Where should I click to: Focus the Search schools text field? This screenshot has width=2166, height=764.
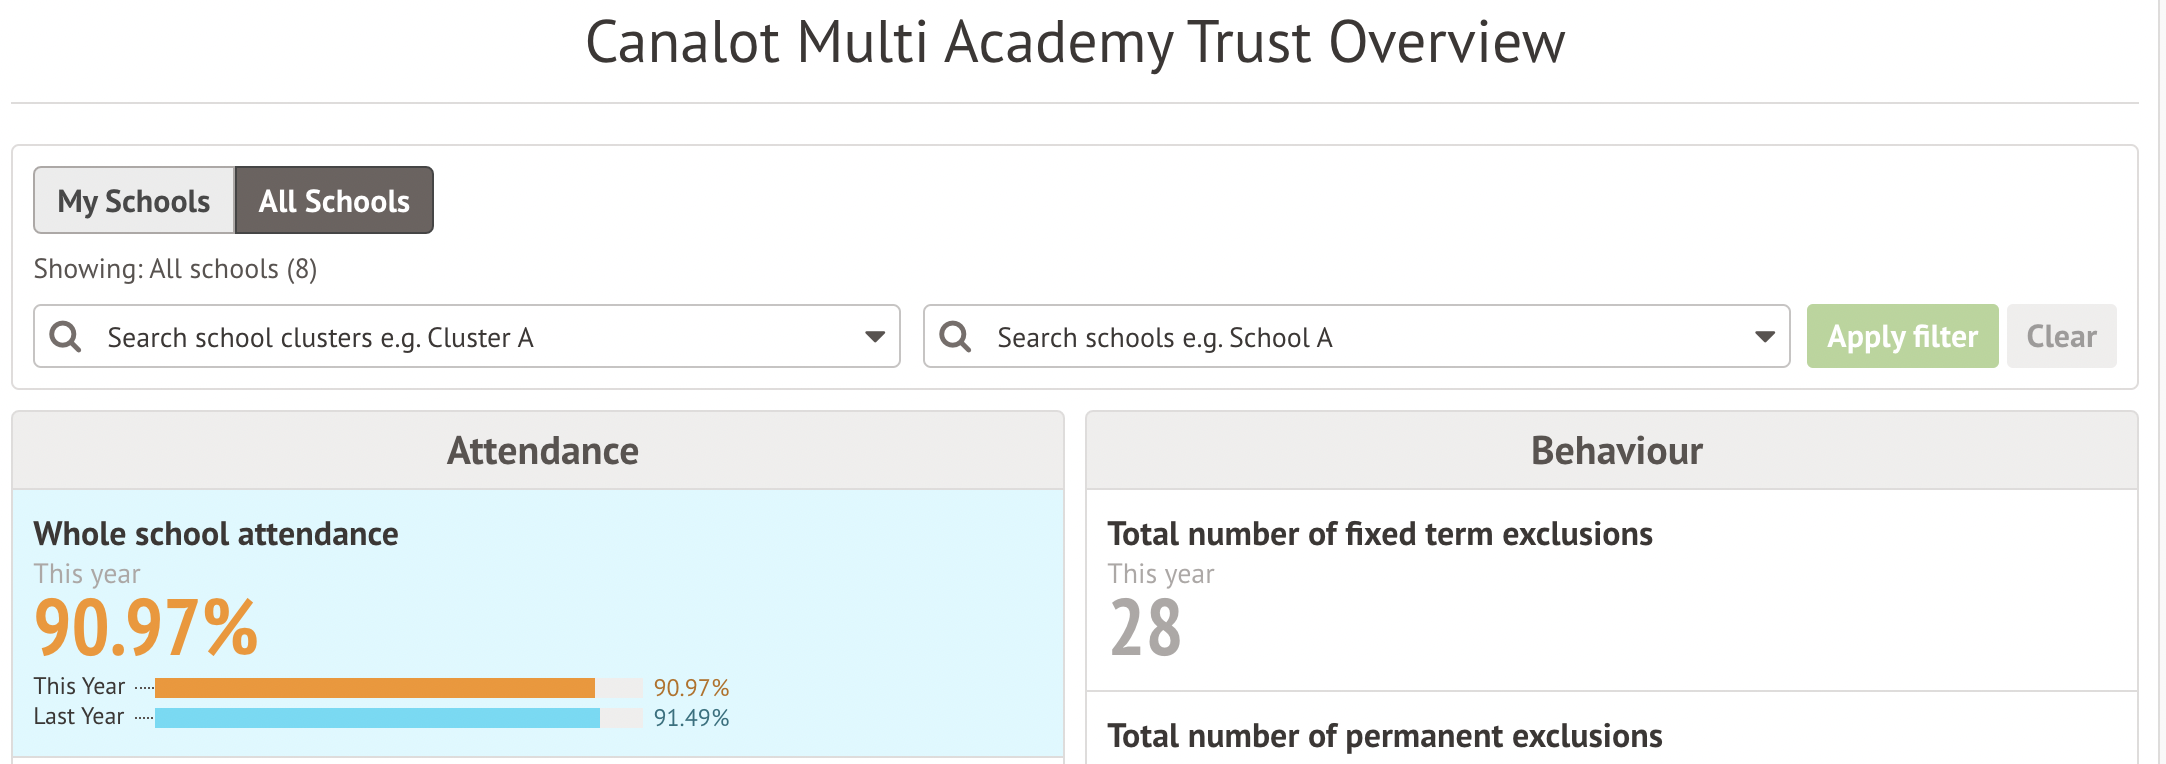coord(1357,336)
